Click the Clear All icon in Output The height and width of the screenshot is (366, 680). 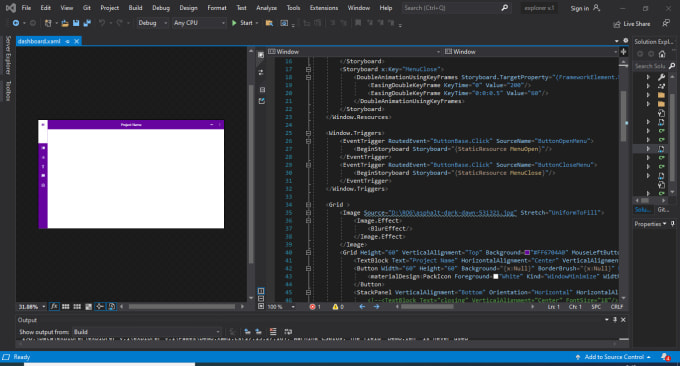pos(273,332)
